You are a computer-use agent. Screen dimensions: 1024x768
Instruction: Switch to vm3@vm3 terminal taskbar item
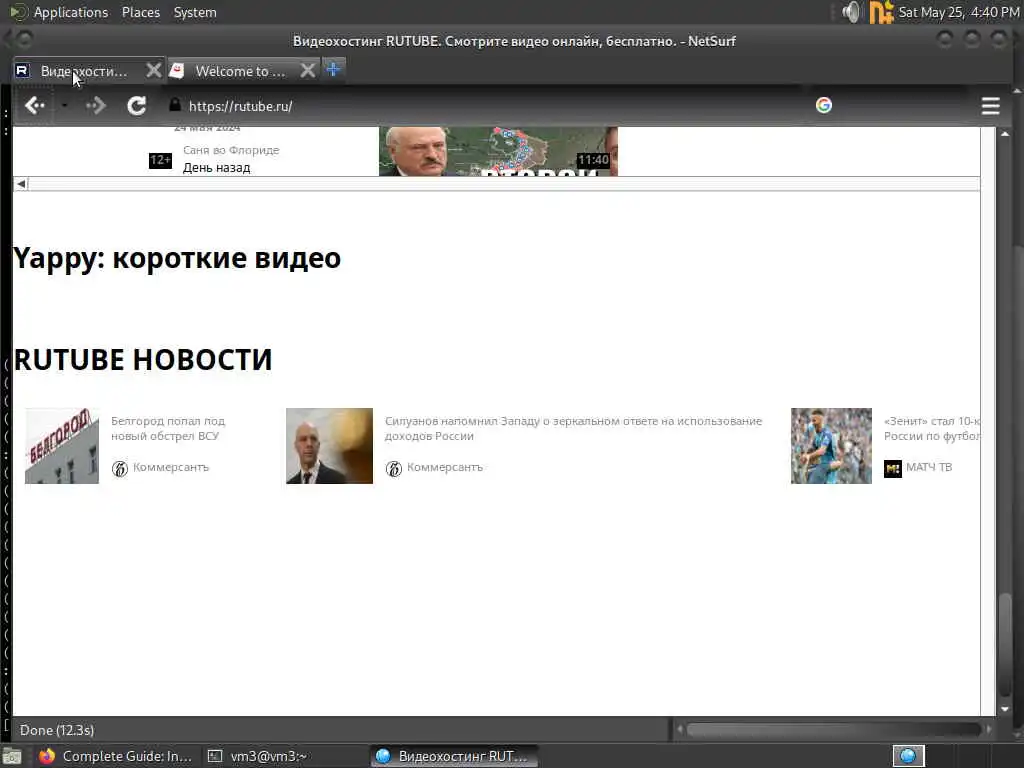click(257, 756)
